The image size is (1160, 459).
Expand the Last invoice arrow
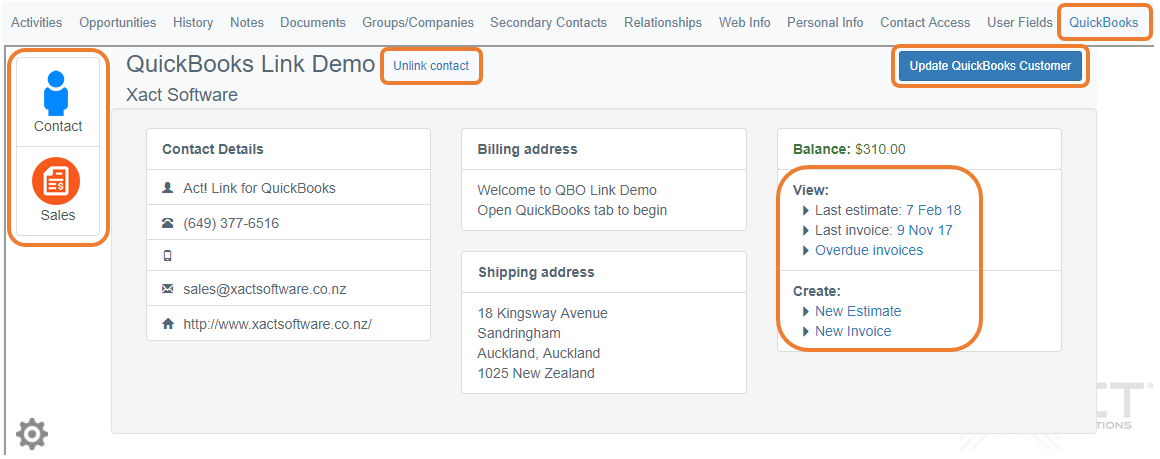806,230
